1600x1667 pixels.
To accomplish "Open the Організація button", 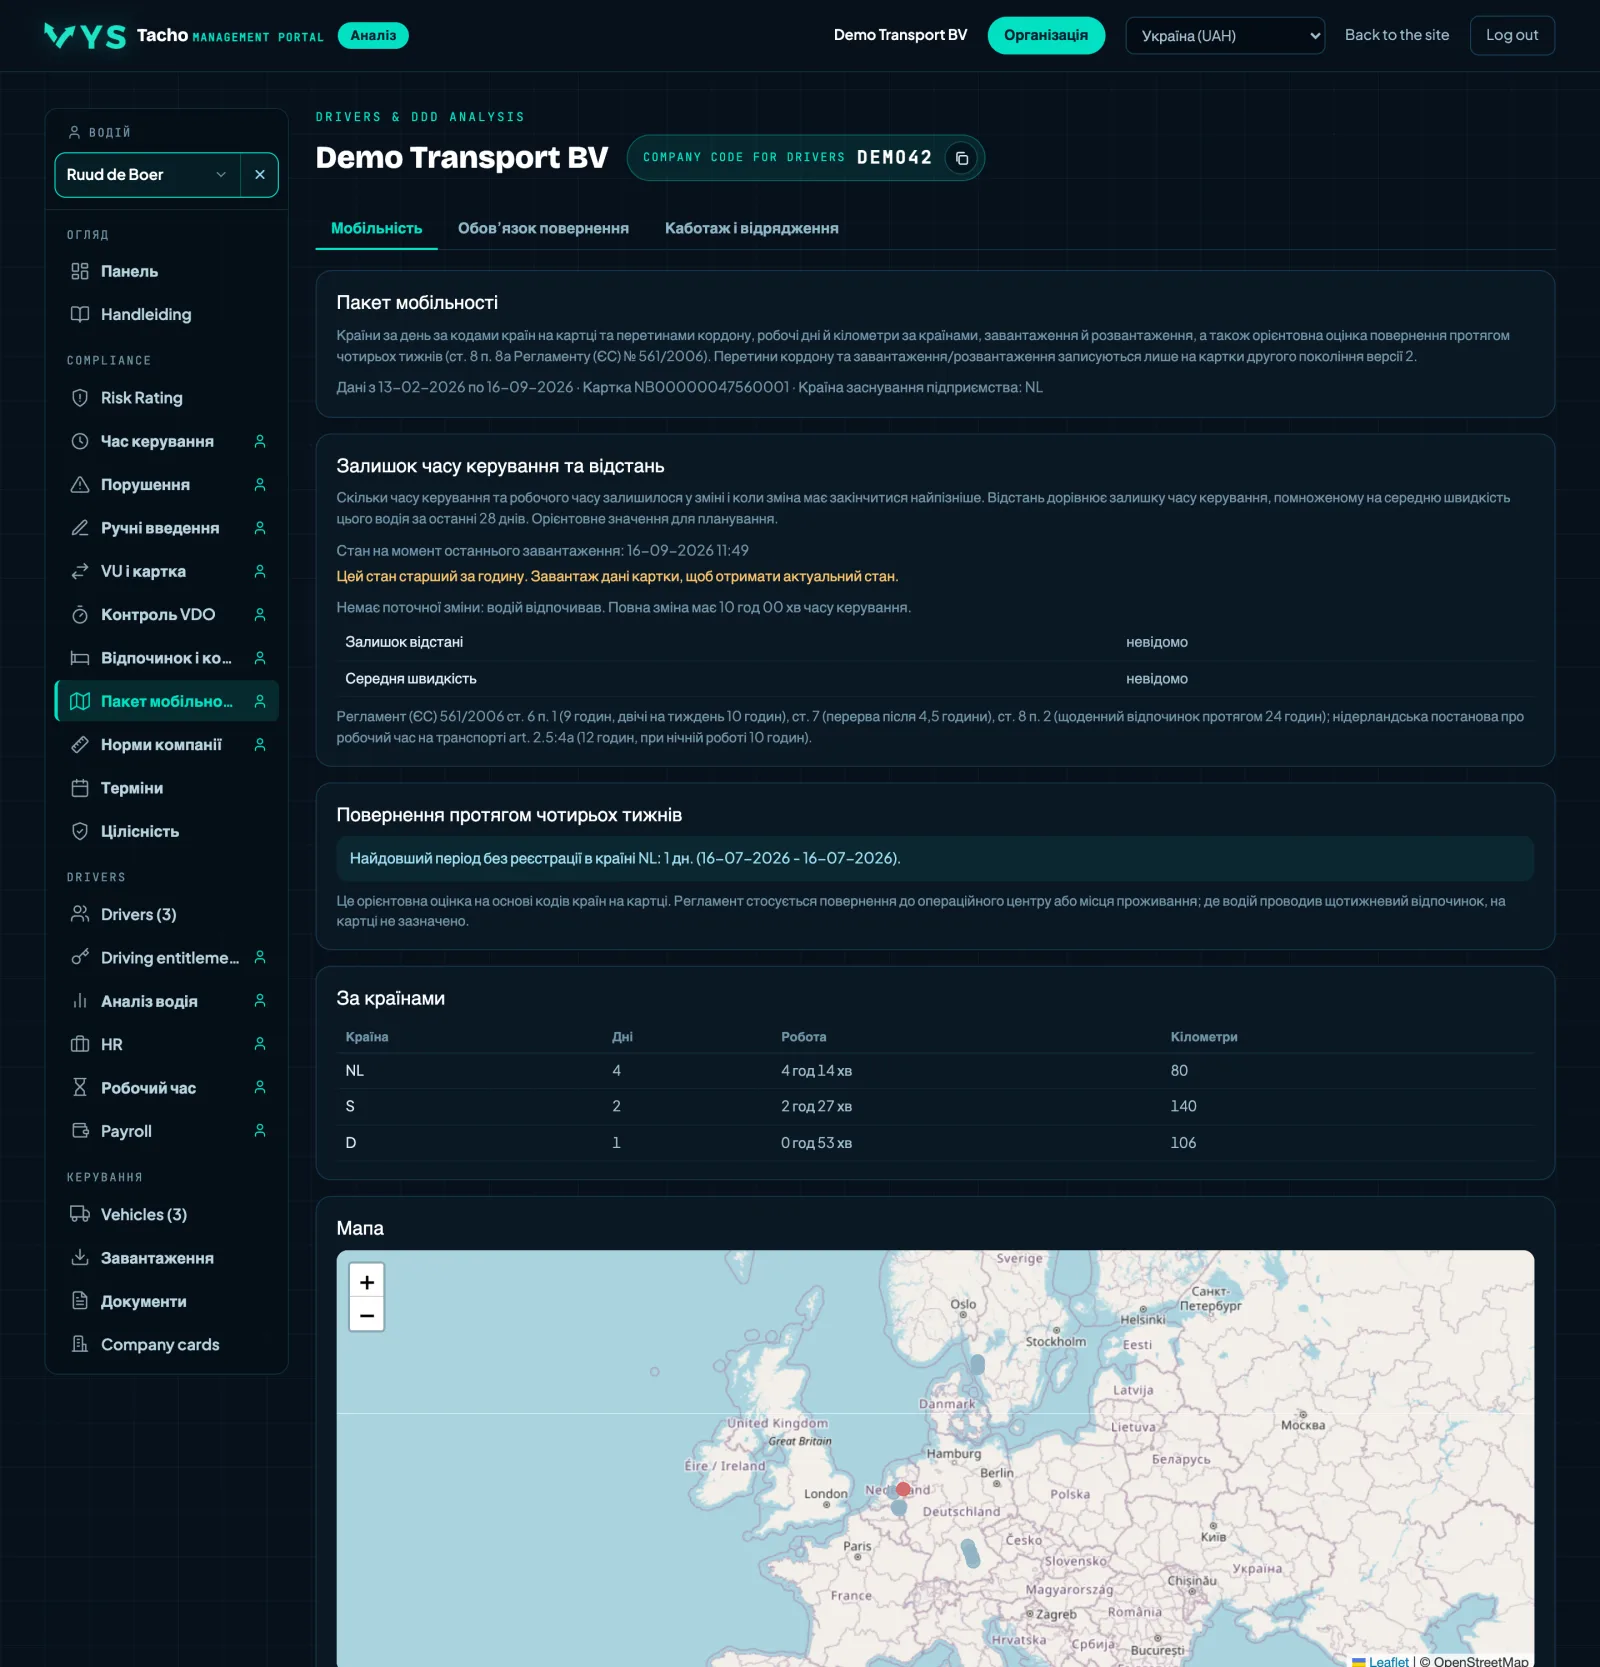I will point(1046,35).
